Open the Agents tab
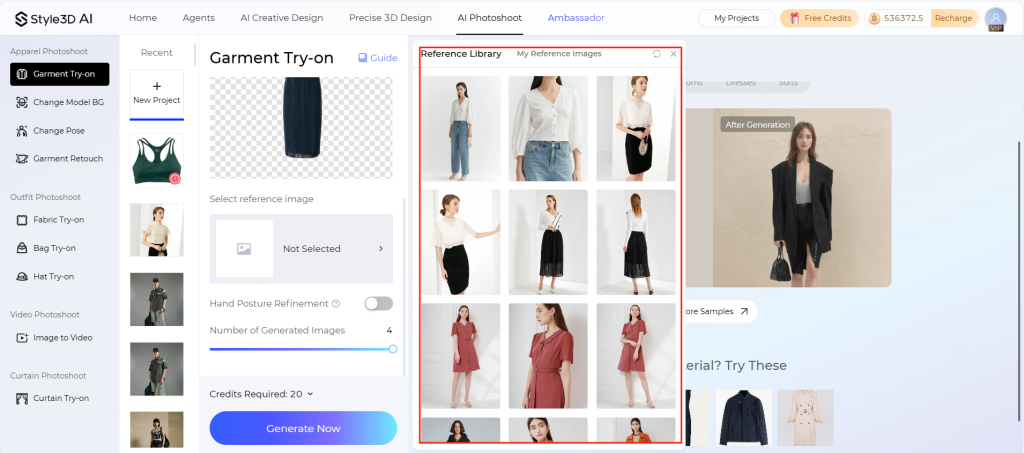The image size is (1024, 453). [199, 18]
